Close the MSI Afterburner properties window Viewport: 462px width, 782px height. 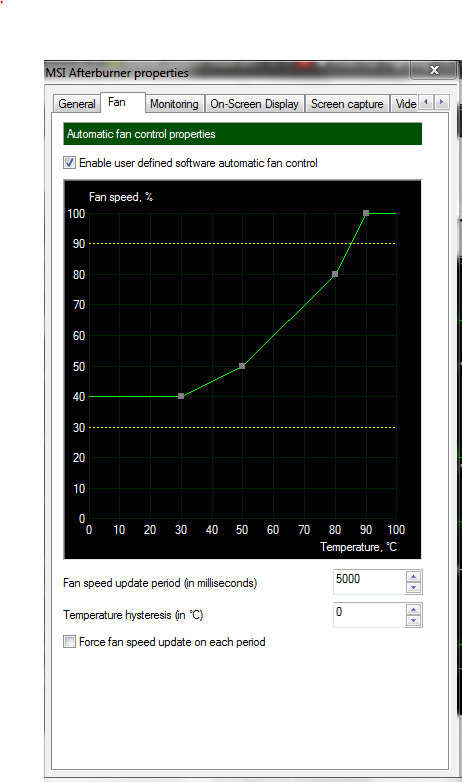[434, 70]
